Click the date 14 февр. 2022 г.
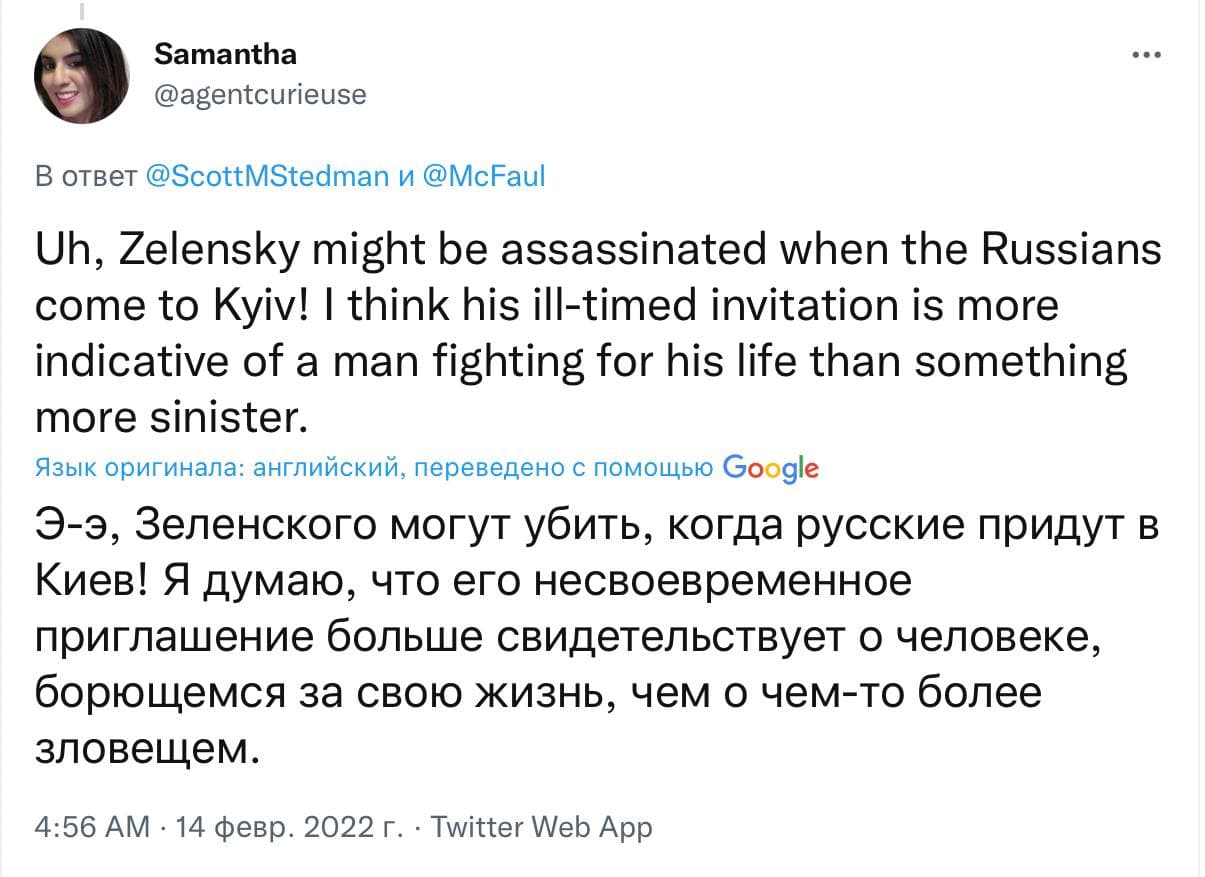The width and height of the screenshot is (1205, 877). click(289, 828)
